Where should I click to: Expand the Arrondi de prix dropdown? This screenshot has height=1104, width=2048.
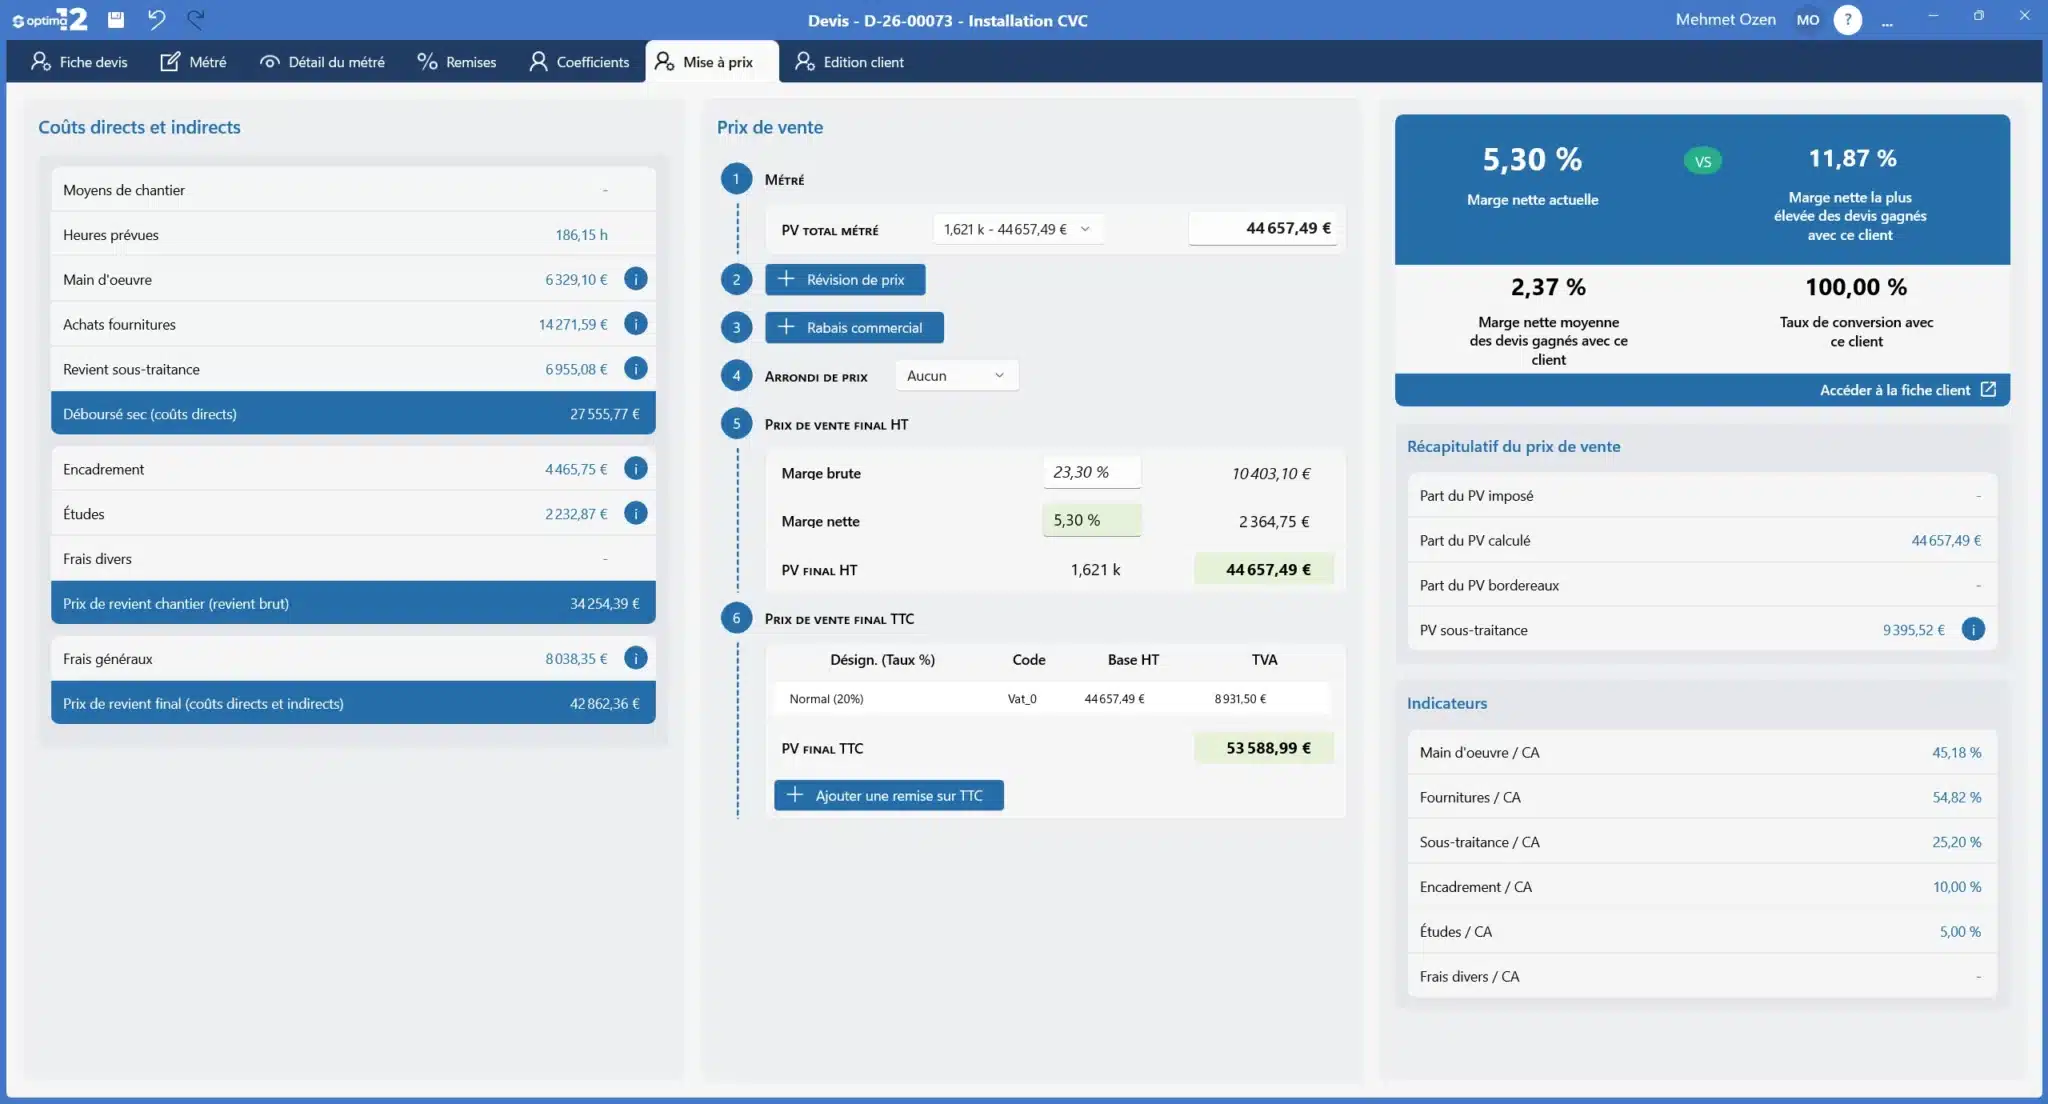[x=955, y=376]
